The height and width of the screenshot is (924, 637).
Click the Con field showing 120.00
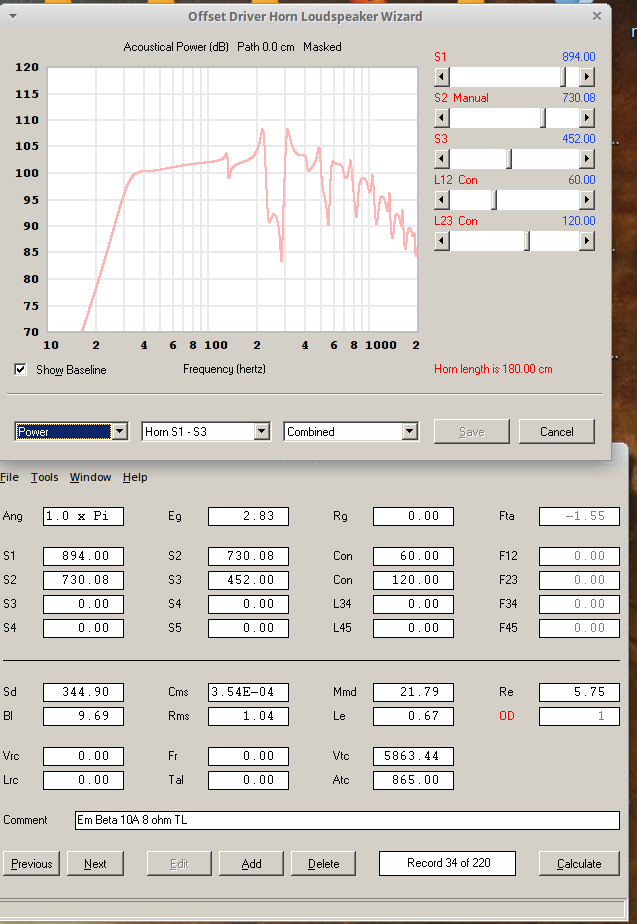click(413, 580)
